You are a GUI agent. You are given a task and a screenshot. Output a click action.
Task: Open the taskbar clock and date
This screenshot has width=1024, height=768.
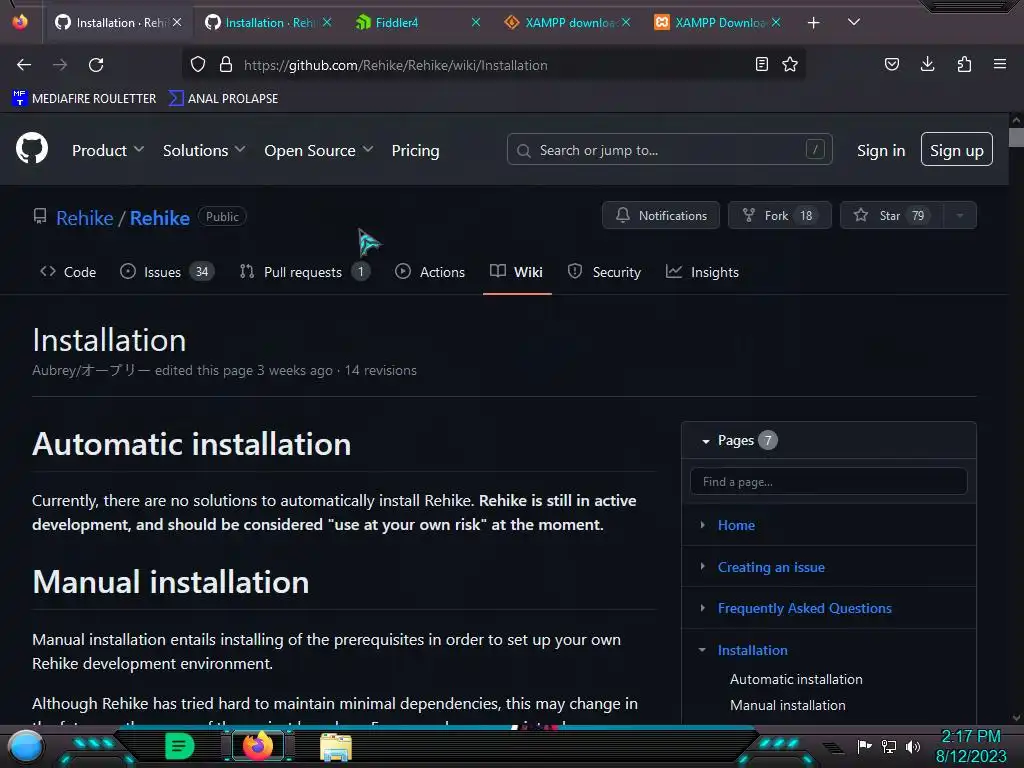[x=971, y=746]
